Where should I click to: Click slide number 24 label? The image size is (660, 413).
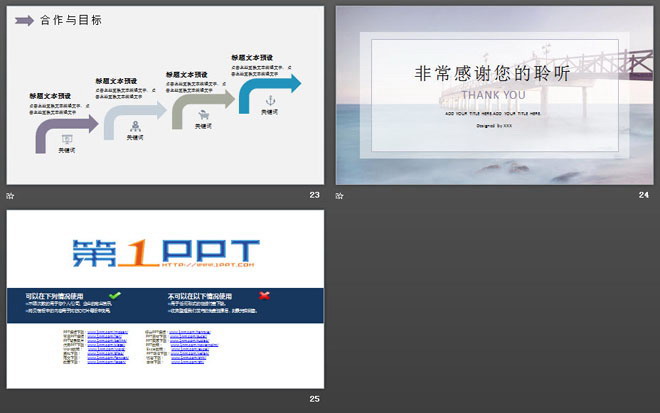(x=644, y=195)
